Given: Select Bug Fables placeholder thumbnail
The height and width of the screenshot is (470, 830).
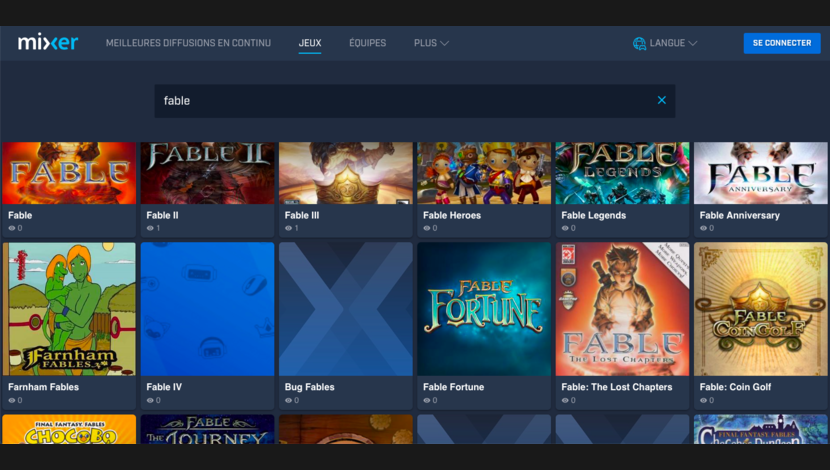Looking at the screenshot, I should click(x=345, y=308).
